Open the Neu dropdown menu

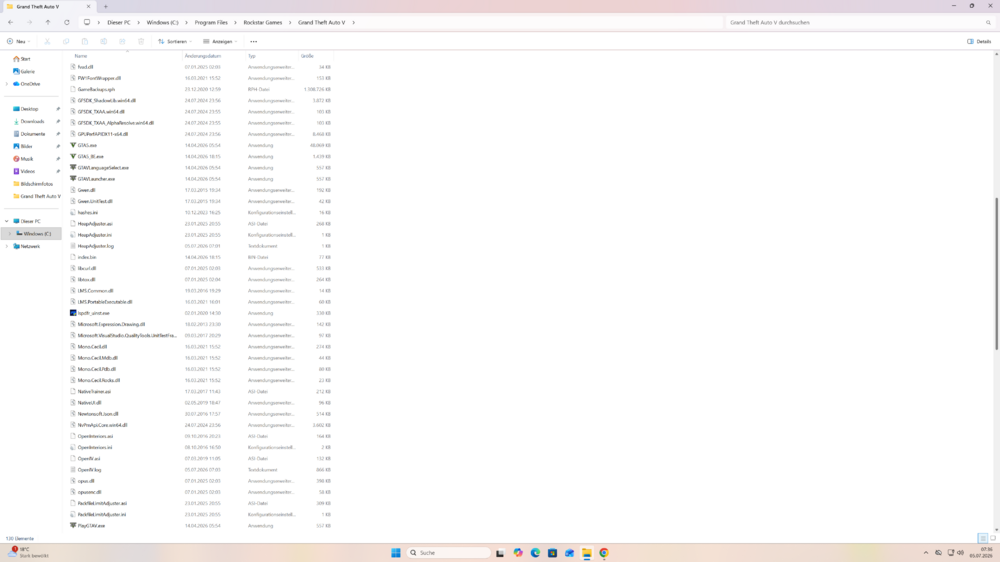click(18, 41)
